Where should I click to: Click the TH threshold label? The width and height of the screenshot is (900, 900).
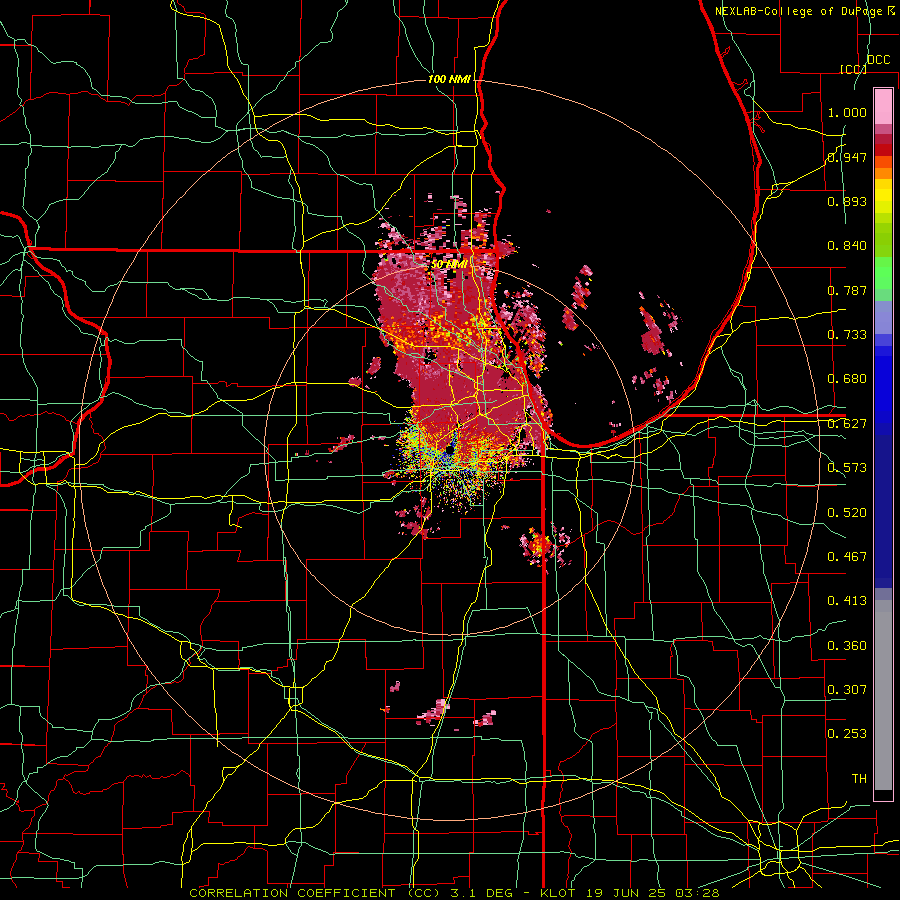pyautogui.click(x=859, y=779)
